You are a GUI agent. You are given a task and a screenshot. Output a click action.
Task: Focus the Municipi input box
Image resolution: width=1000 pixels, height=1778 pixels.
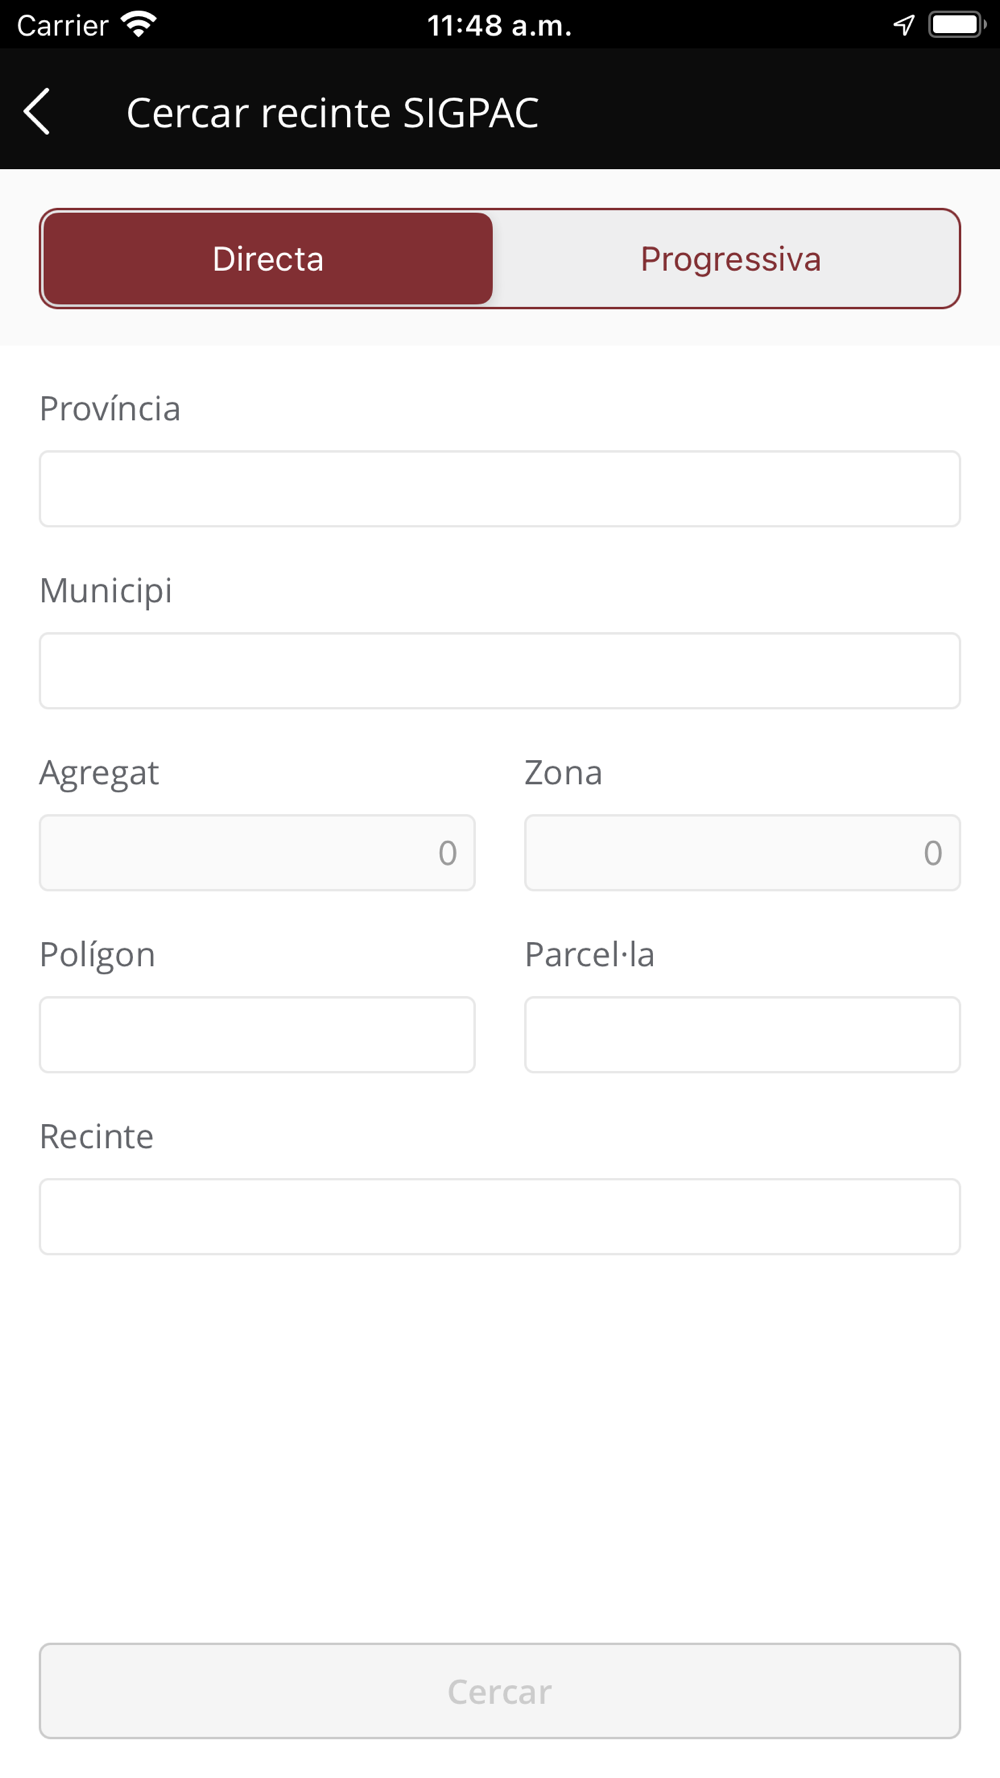(x=500, y=671)
